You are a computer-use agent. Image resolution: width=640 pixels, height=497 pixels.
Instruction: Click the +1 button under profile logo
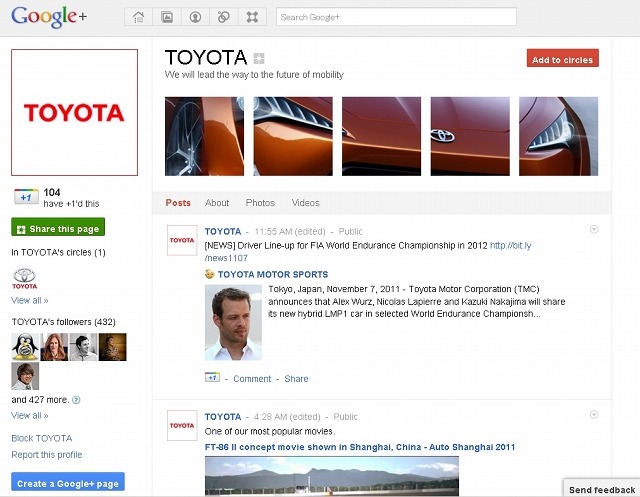[26, 197]
